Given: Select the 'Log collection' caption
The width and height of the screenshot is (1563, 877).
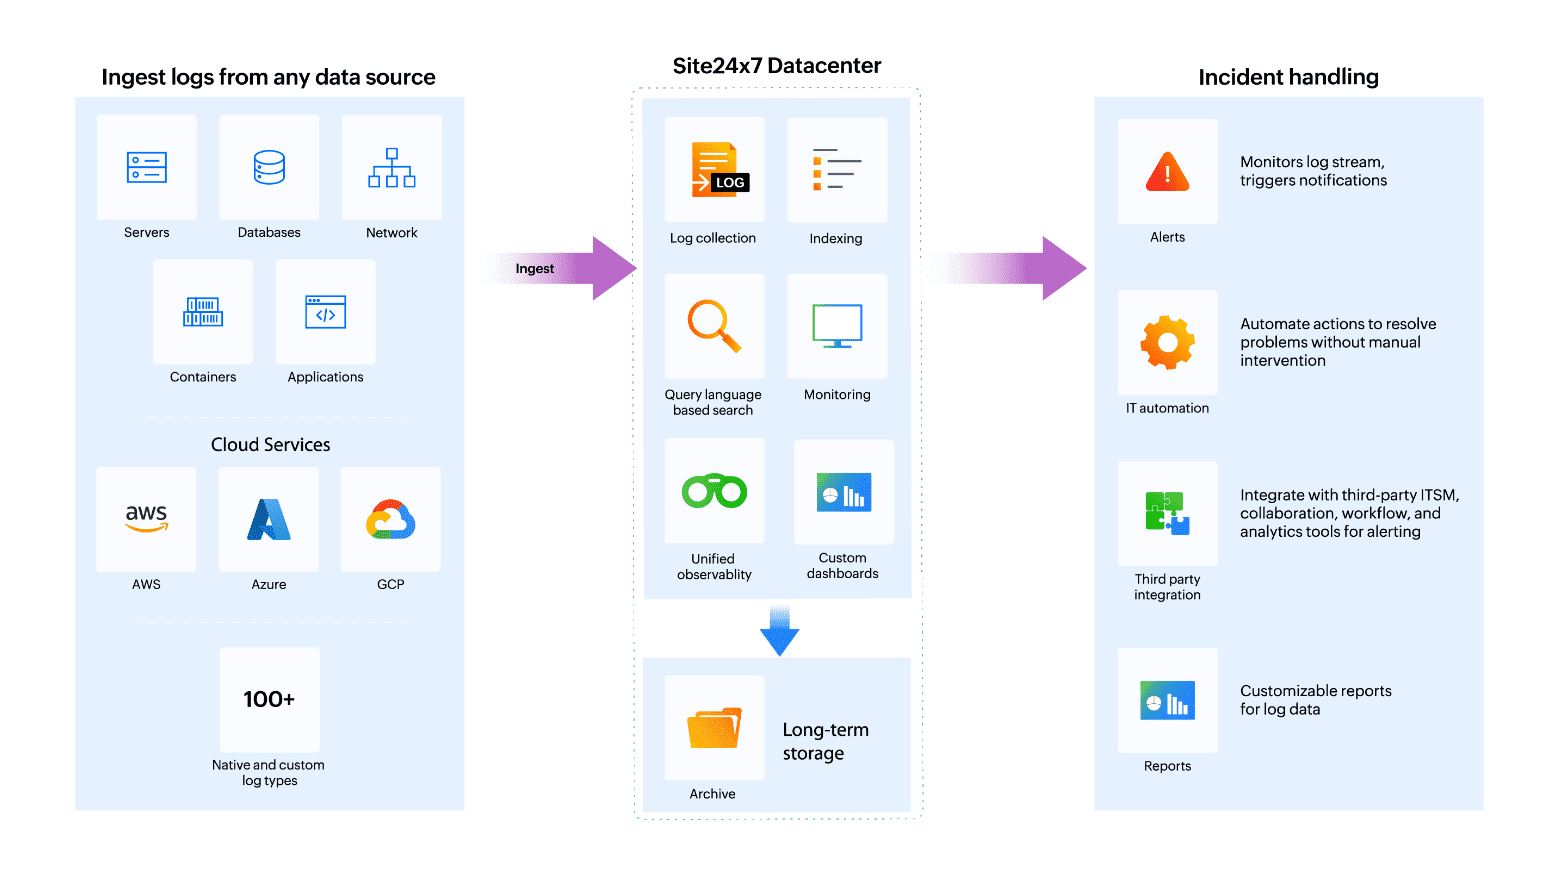Looking at the screenshot, I should 713,238.
